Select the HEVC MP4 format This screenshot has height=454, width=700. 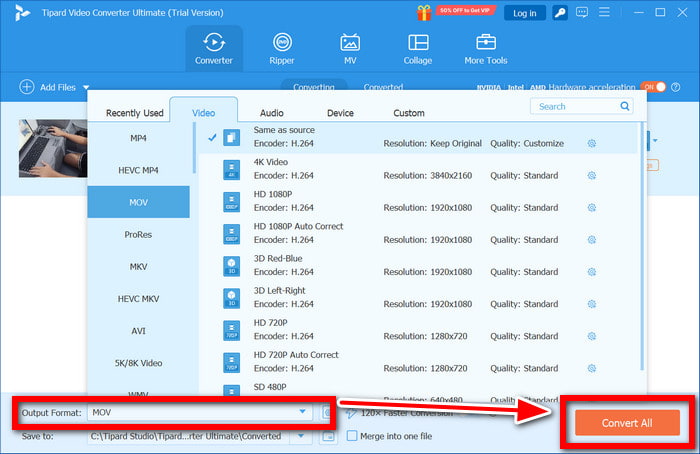(138, 170)
